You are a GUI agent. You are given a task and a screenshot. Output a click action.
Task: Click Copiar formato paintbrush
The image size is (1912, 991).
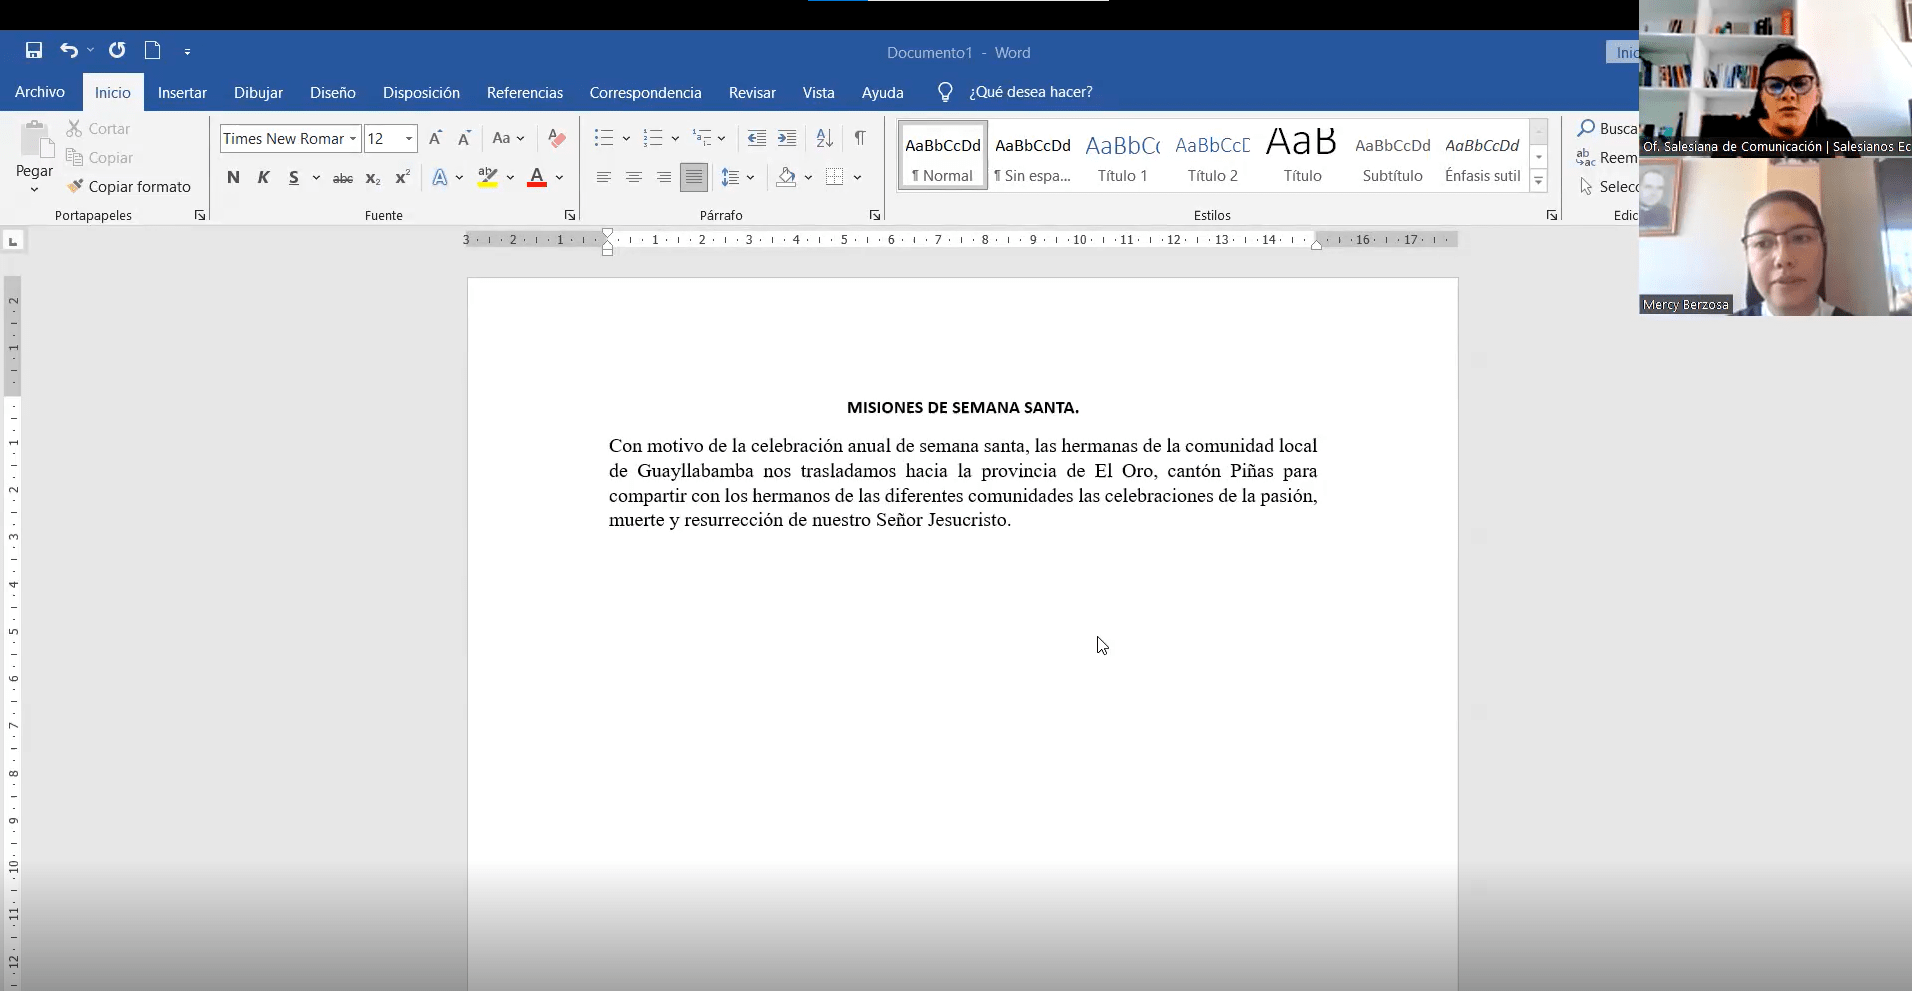[x=128, y=186]
